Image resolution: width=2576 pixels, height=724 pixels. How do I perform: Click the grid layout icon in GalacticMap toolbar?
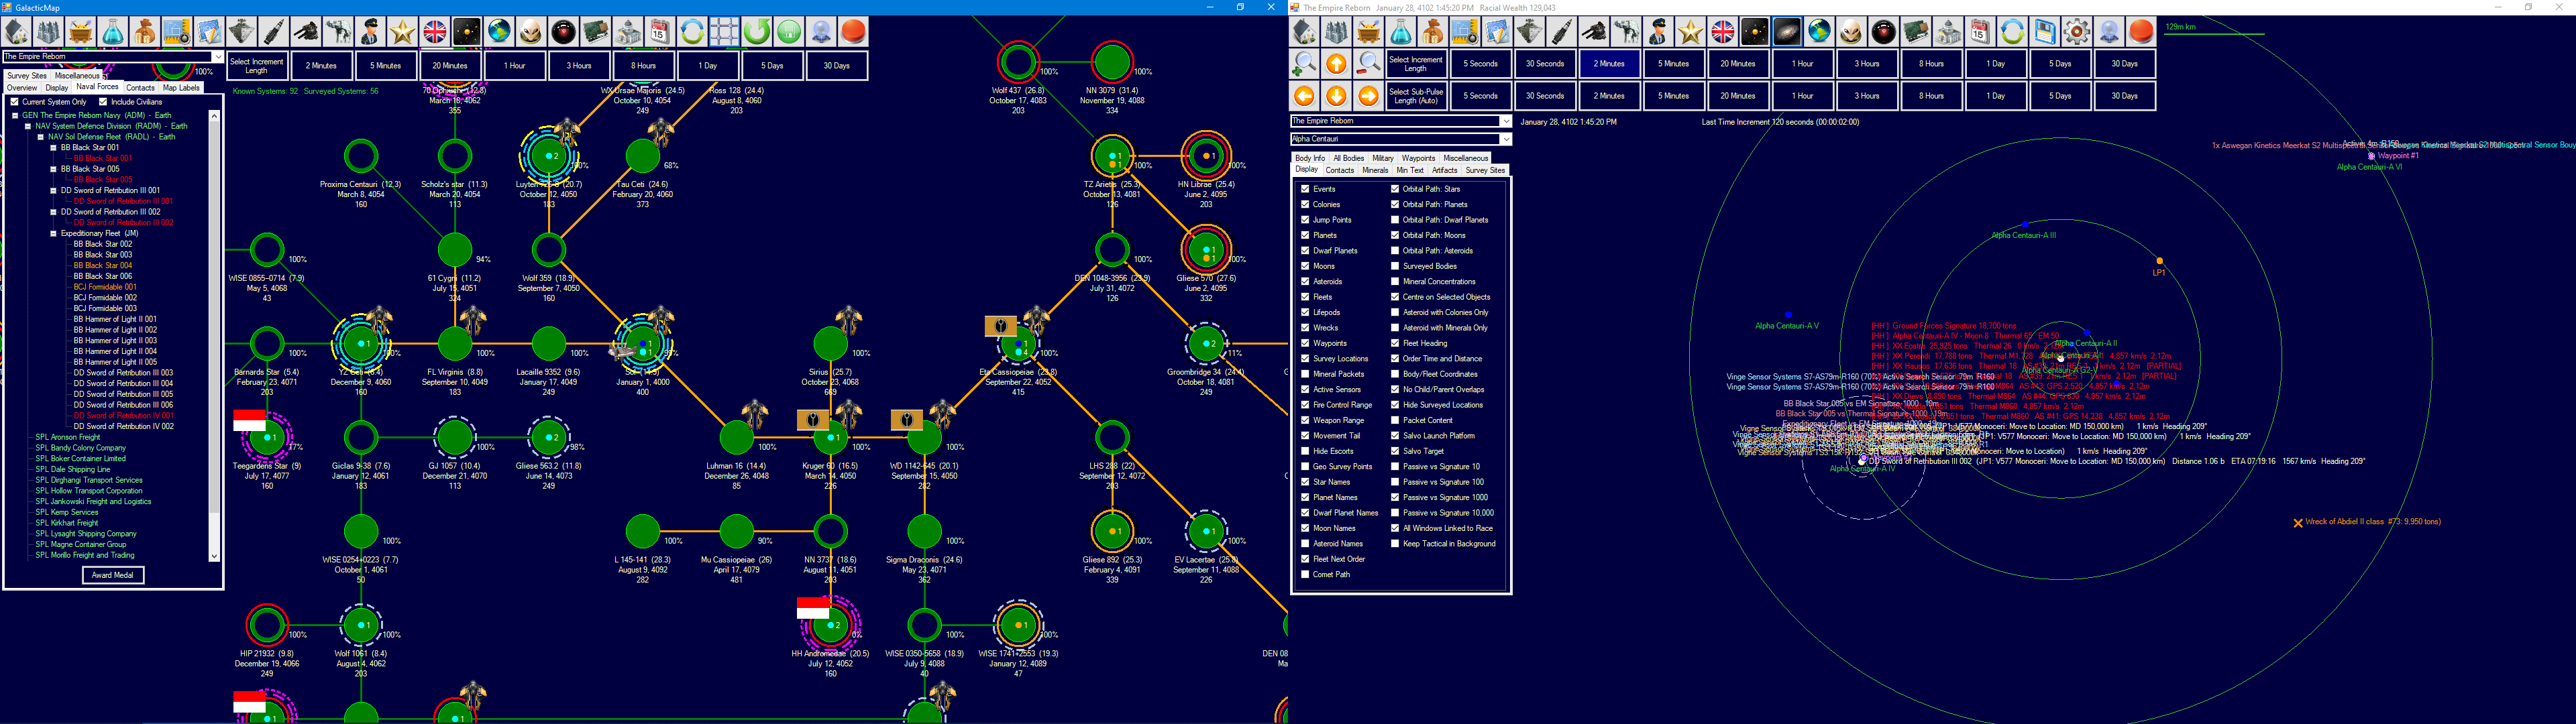(724, 32)
